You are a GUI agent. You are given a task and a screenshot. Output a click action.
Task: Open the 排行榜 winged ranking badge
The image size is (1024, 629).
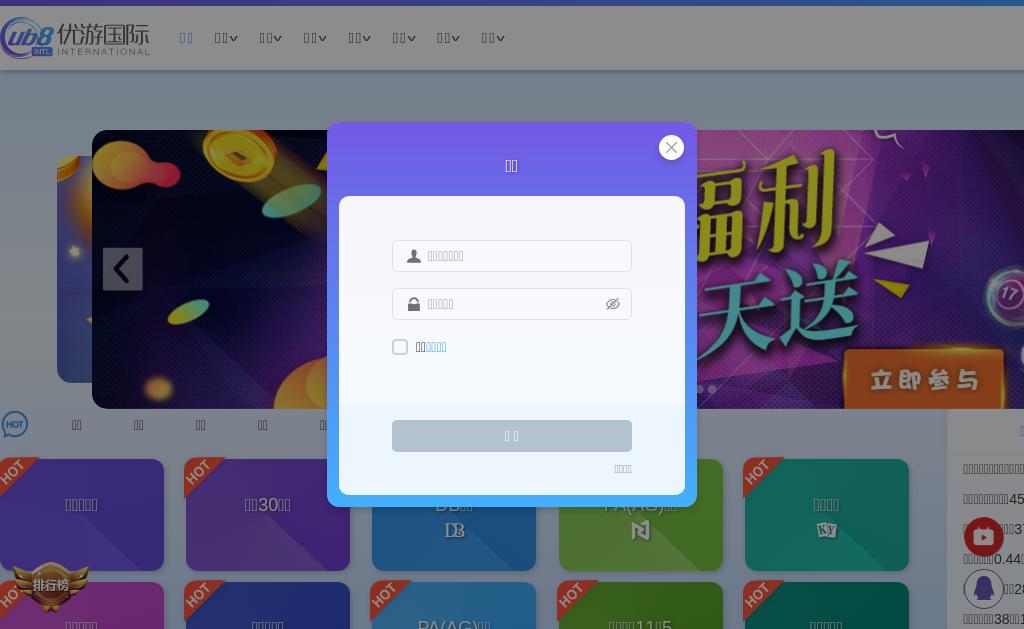point(50,586)
